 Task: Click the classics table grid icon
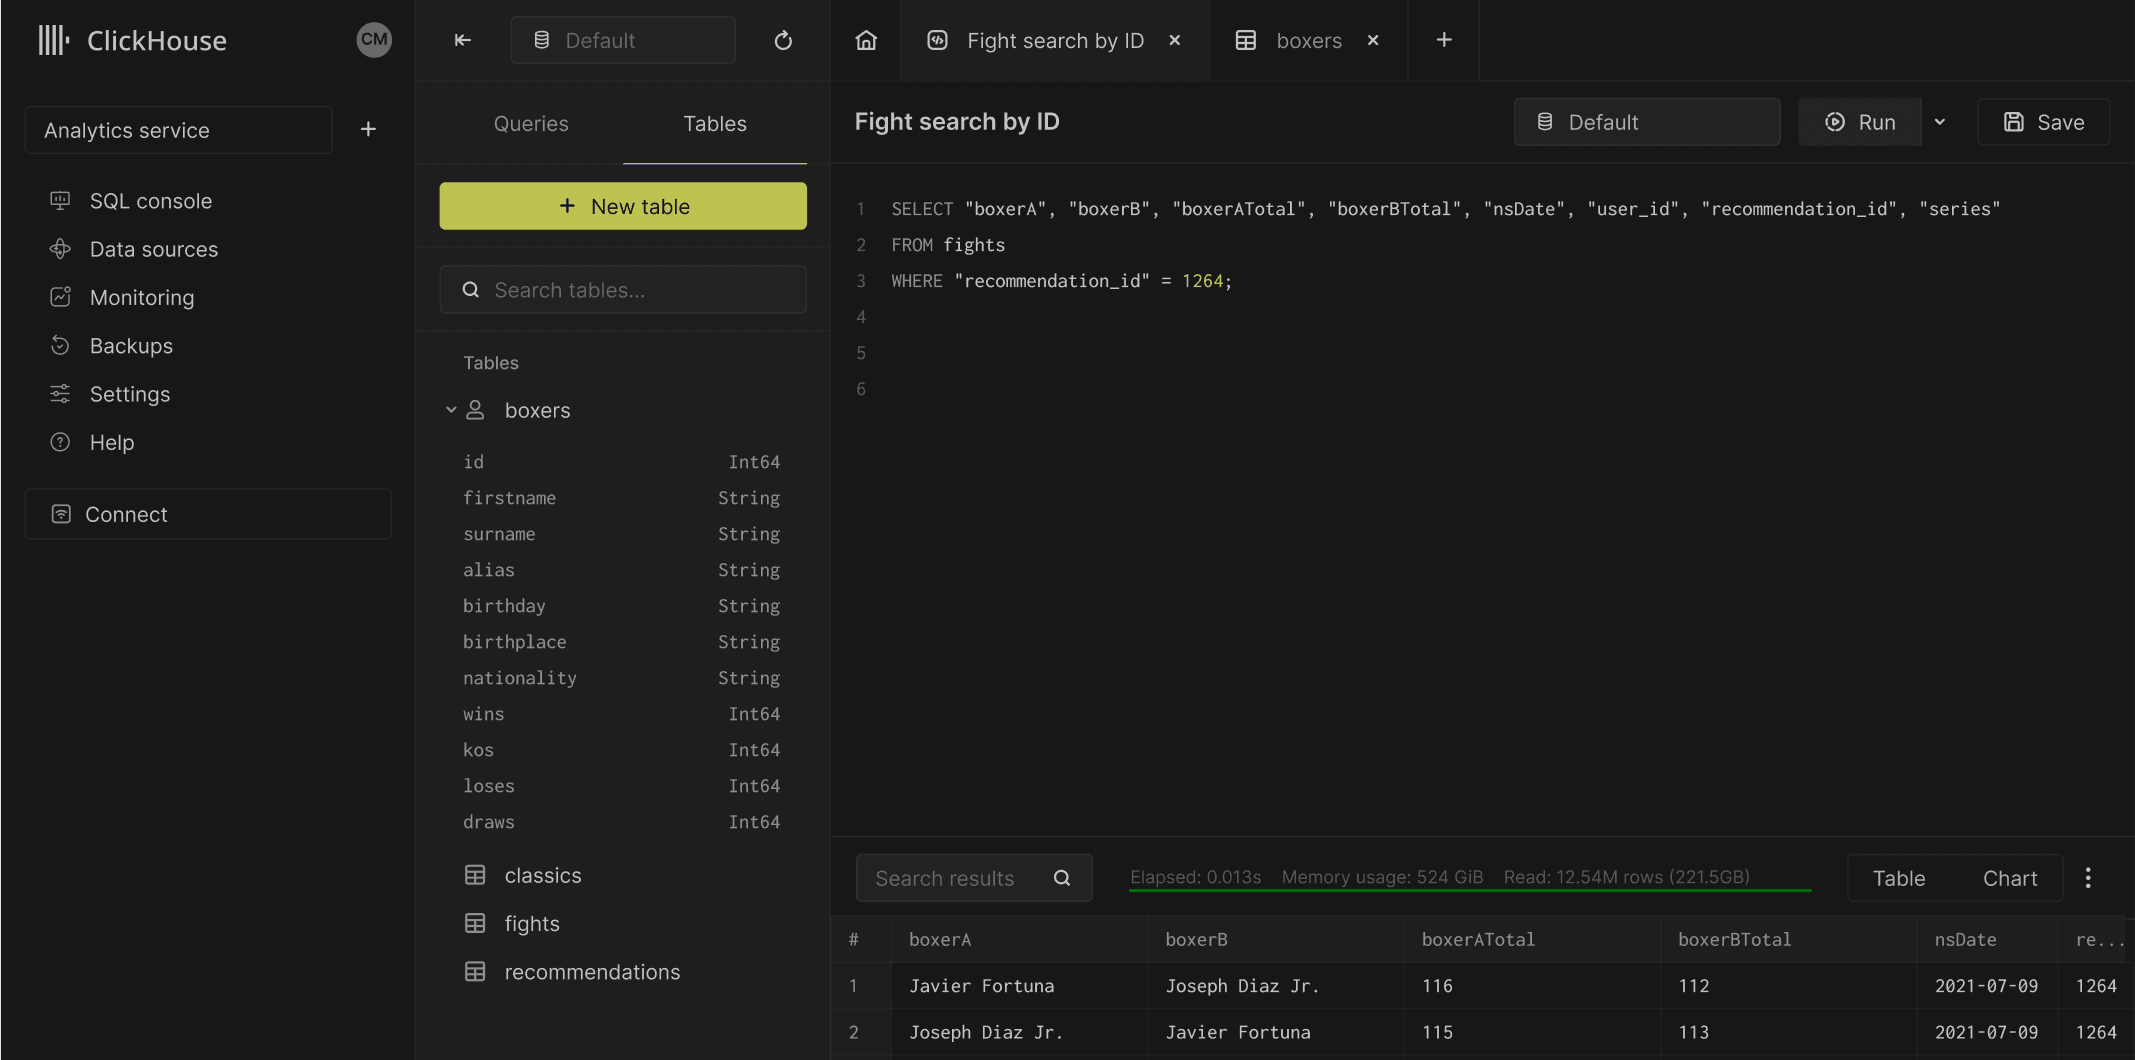(x=475, y=876)
